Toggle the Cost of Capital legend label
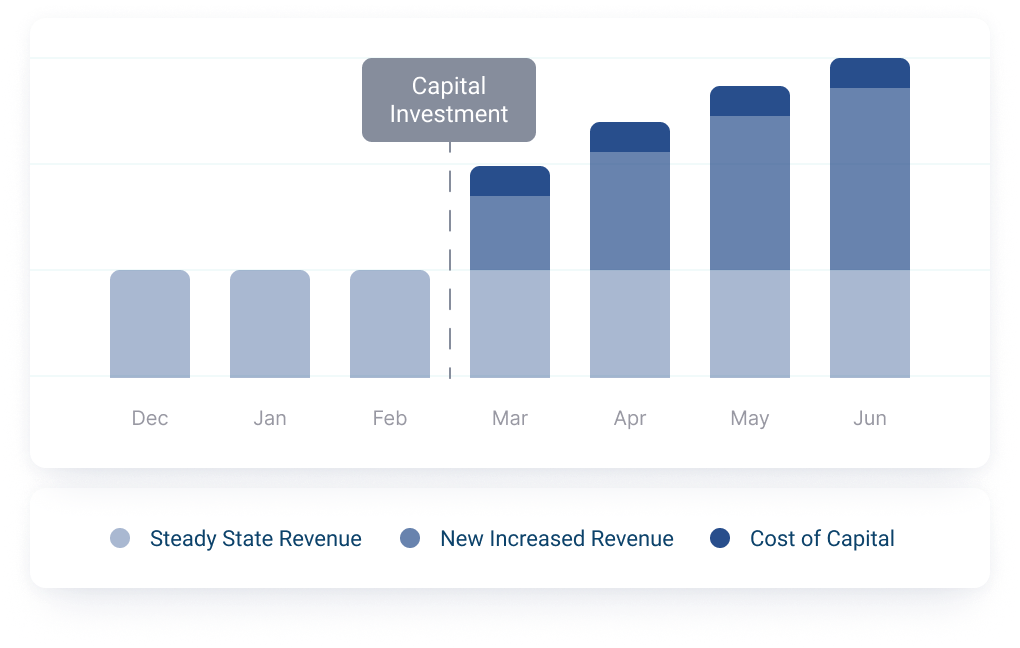Image resolution: width=1020 pixels, height=648 pixels. (x=822, y=539)
